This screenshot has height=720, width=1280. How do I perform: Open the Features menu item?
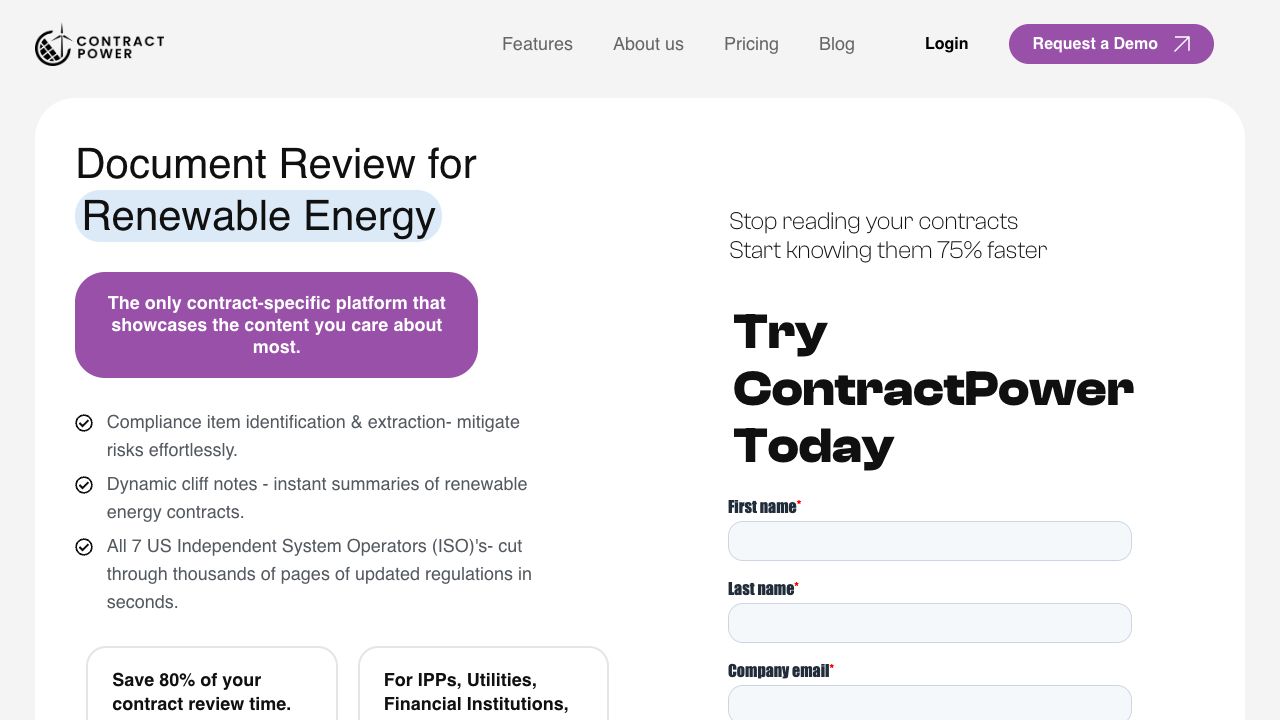point(537,44)
